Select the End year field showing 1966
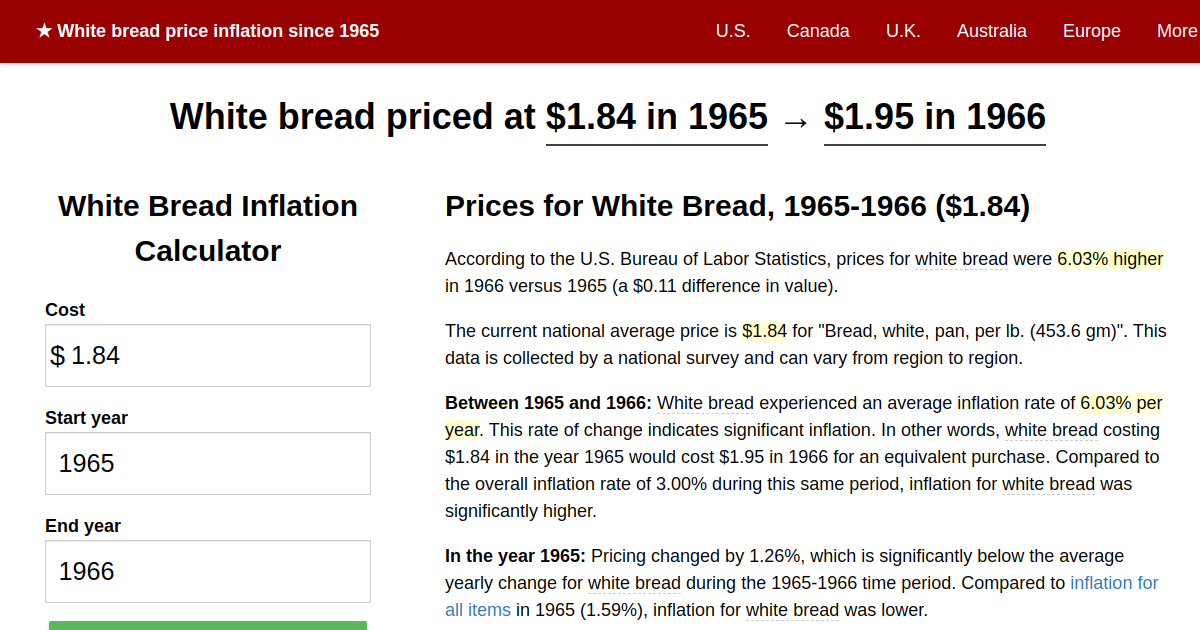The height and width of the screenshot is (630, 1200). coord(207,571)
